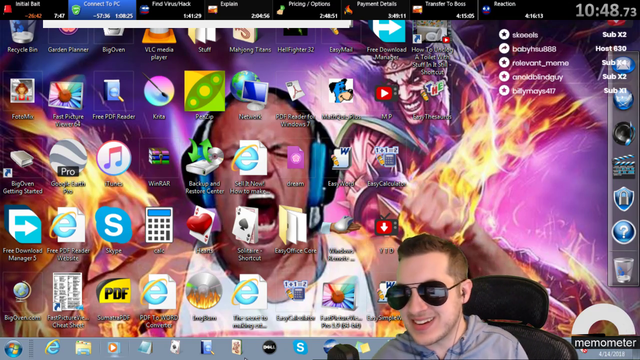The height and width of the screenshot is (360, 640).
Task: Select the Transfer To Boss split
Action: (x=443, y=10)
